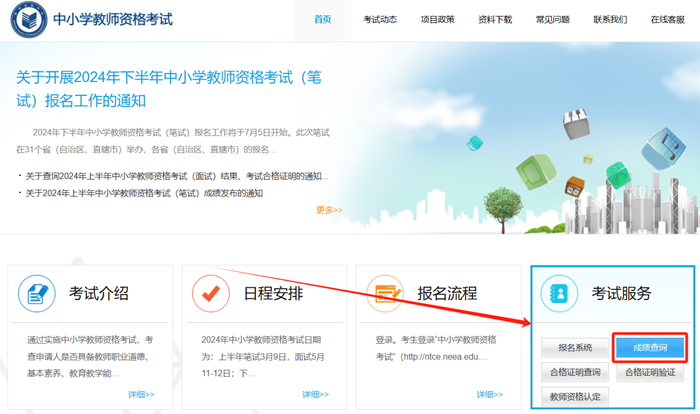This screenshot has height=414, width=700.
Task: Select 资料下载 navigation item
Action: coord(495,20)
